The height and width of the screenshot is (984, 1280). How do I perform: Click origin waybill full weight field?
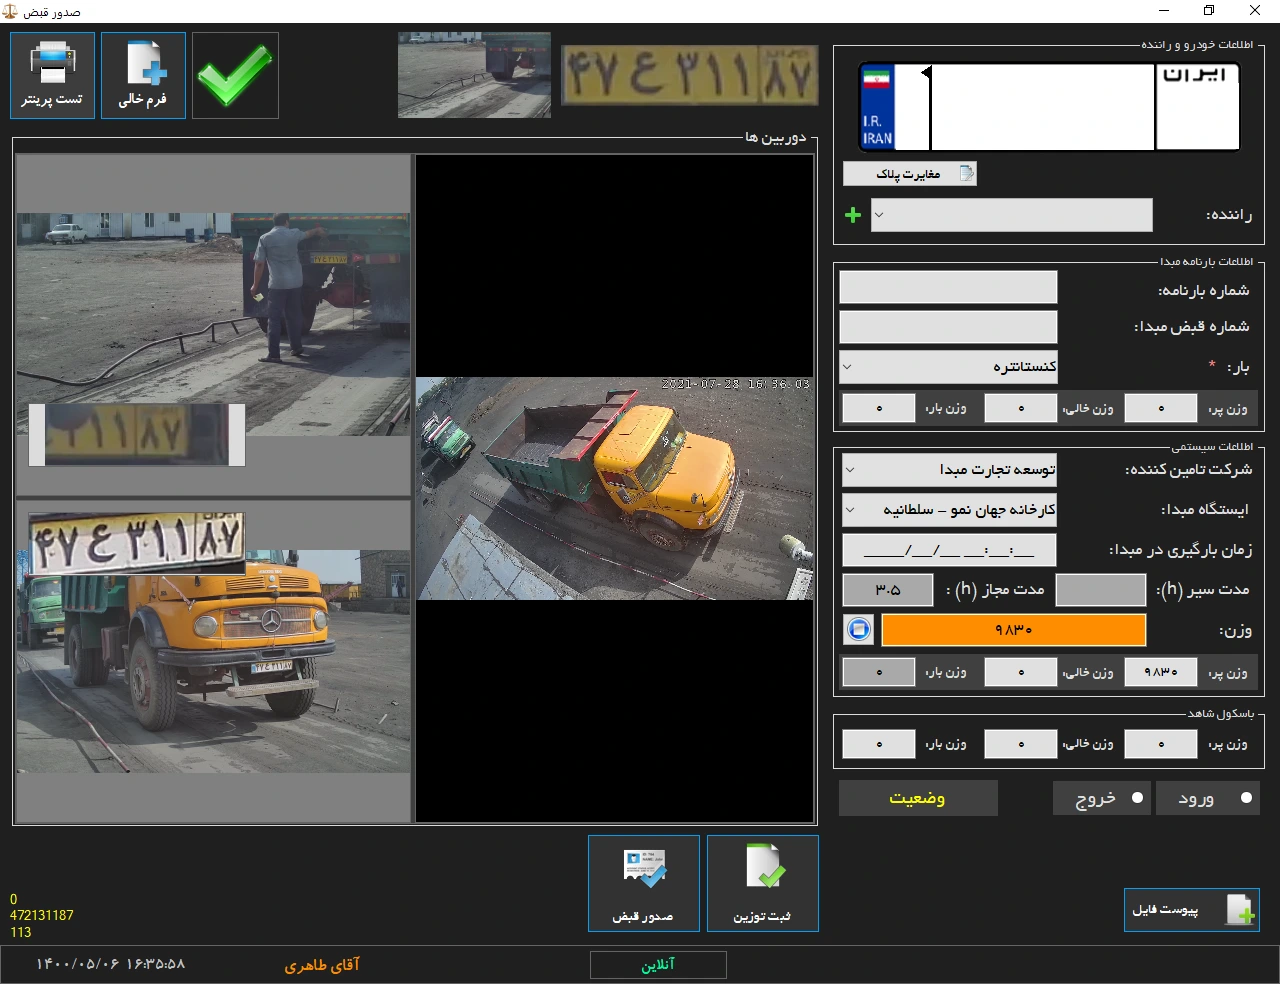(x=1161, y=408)
